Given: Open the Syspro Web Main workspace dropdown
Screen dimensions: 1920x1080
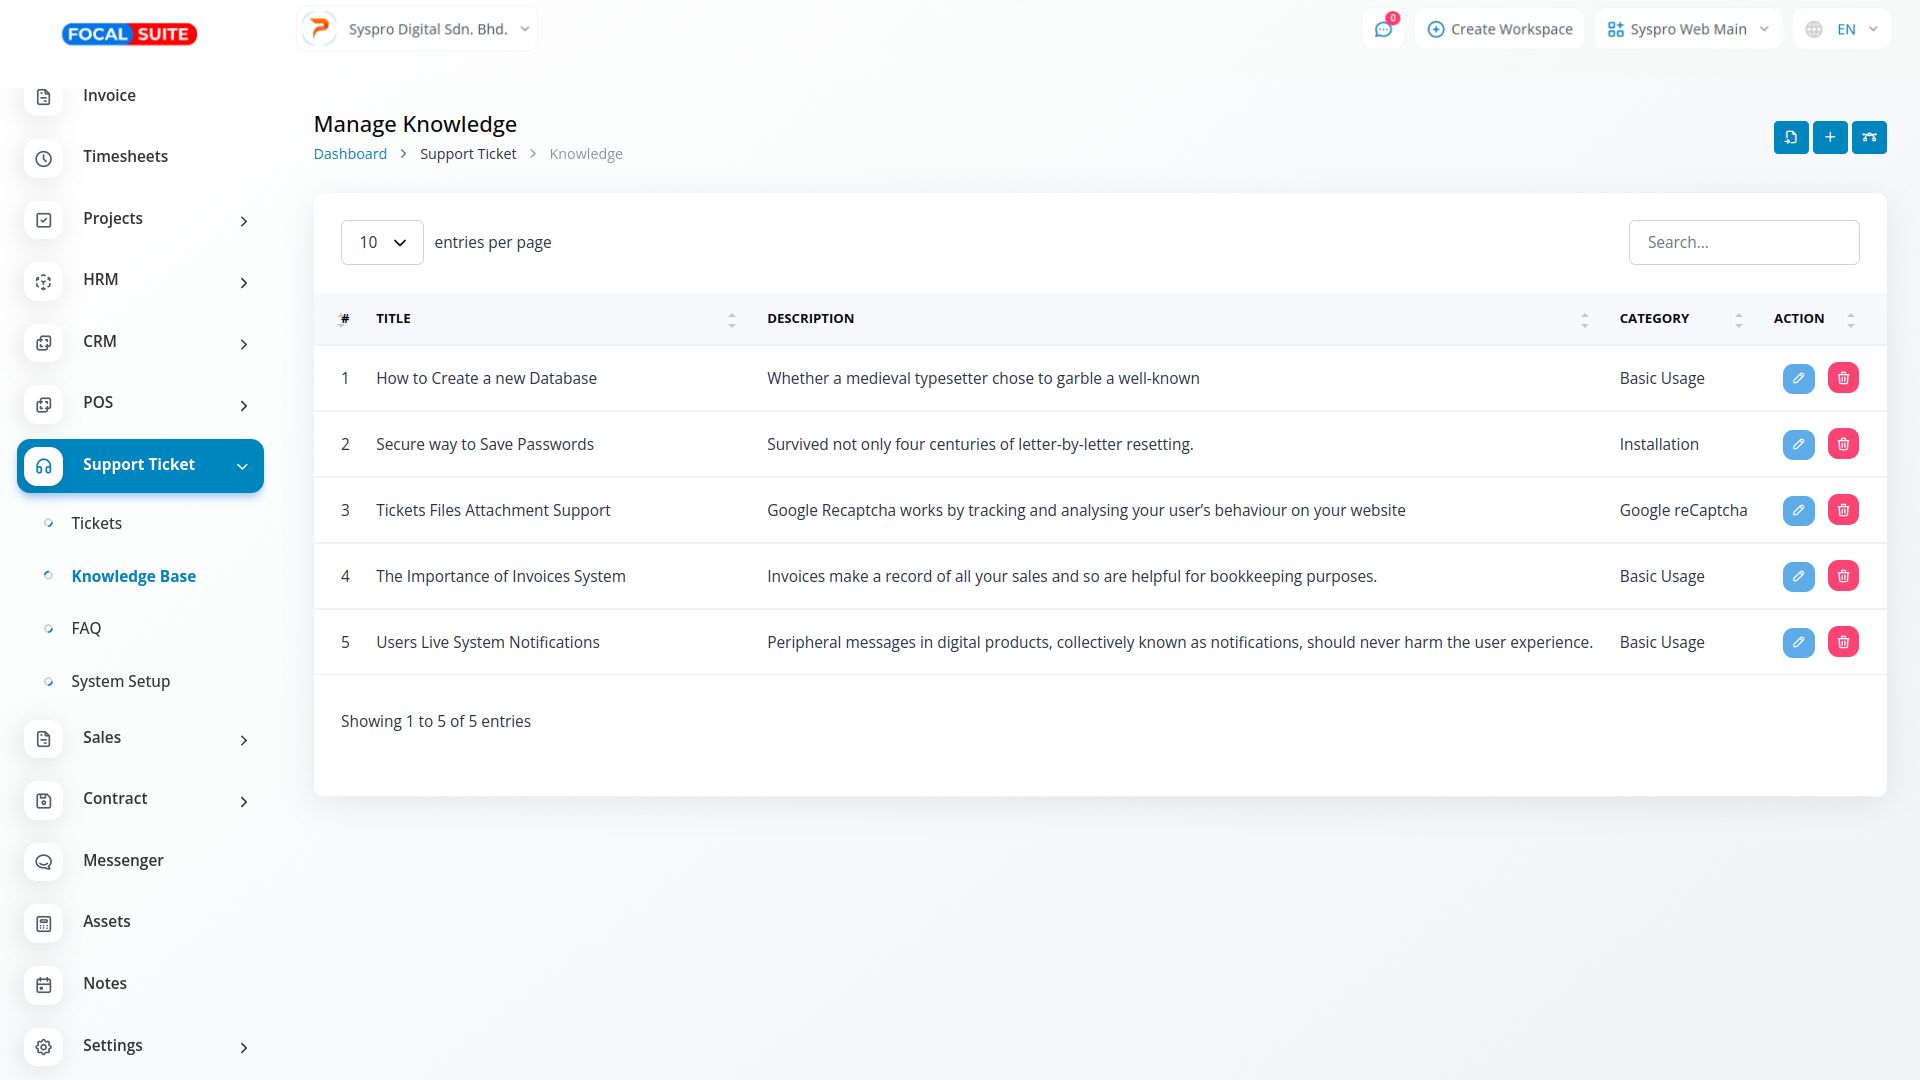Looking at the screenshot, I should pyautogui.click(x=1687, y=29).
